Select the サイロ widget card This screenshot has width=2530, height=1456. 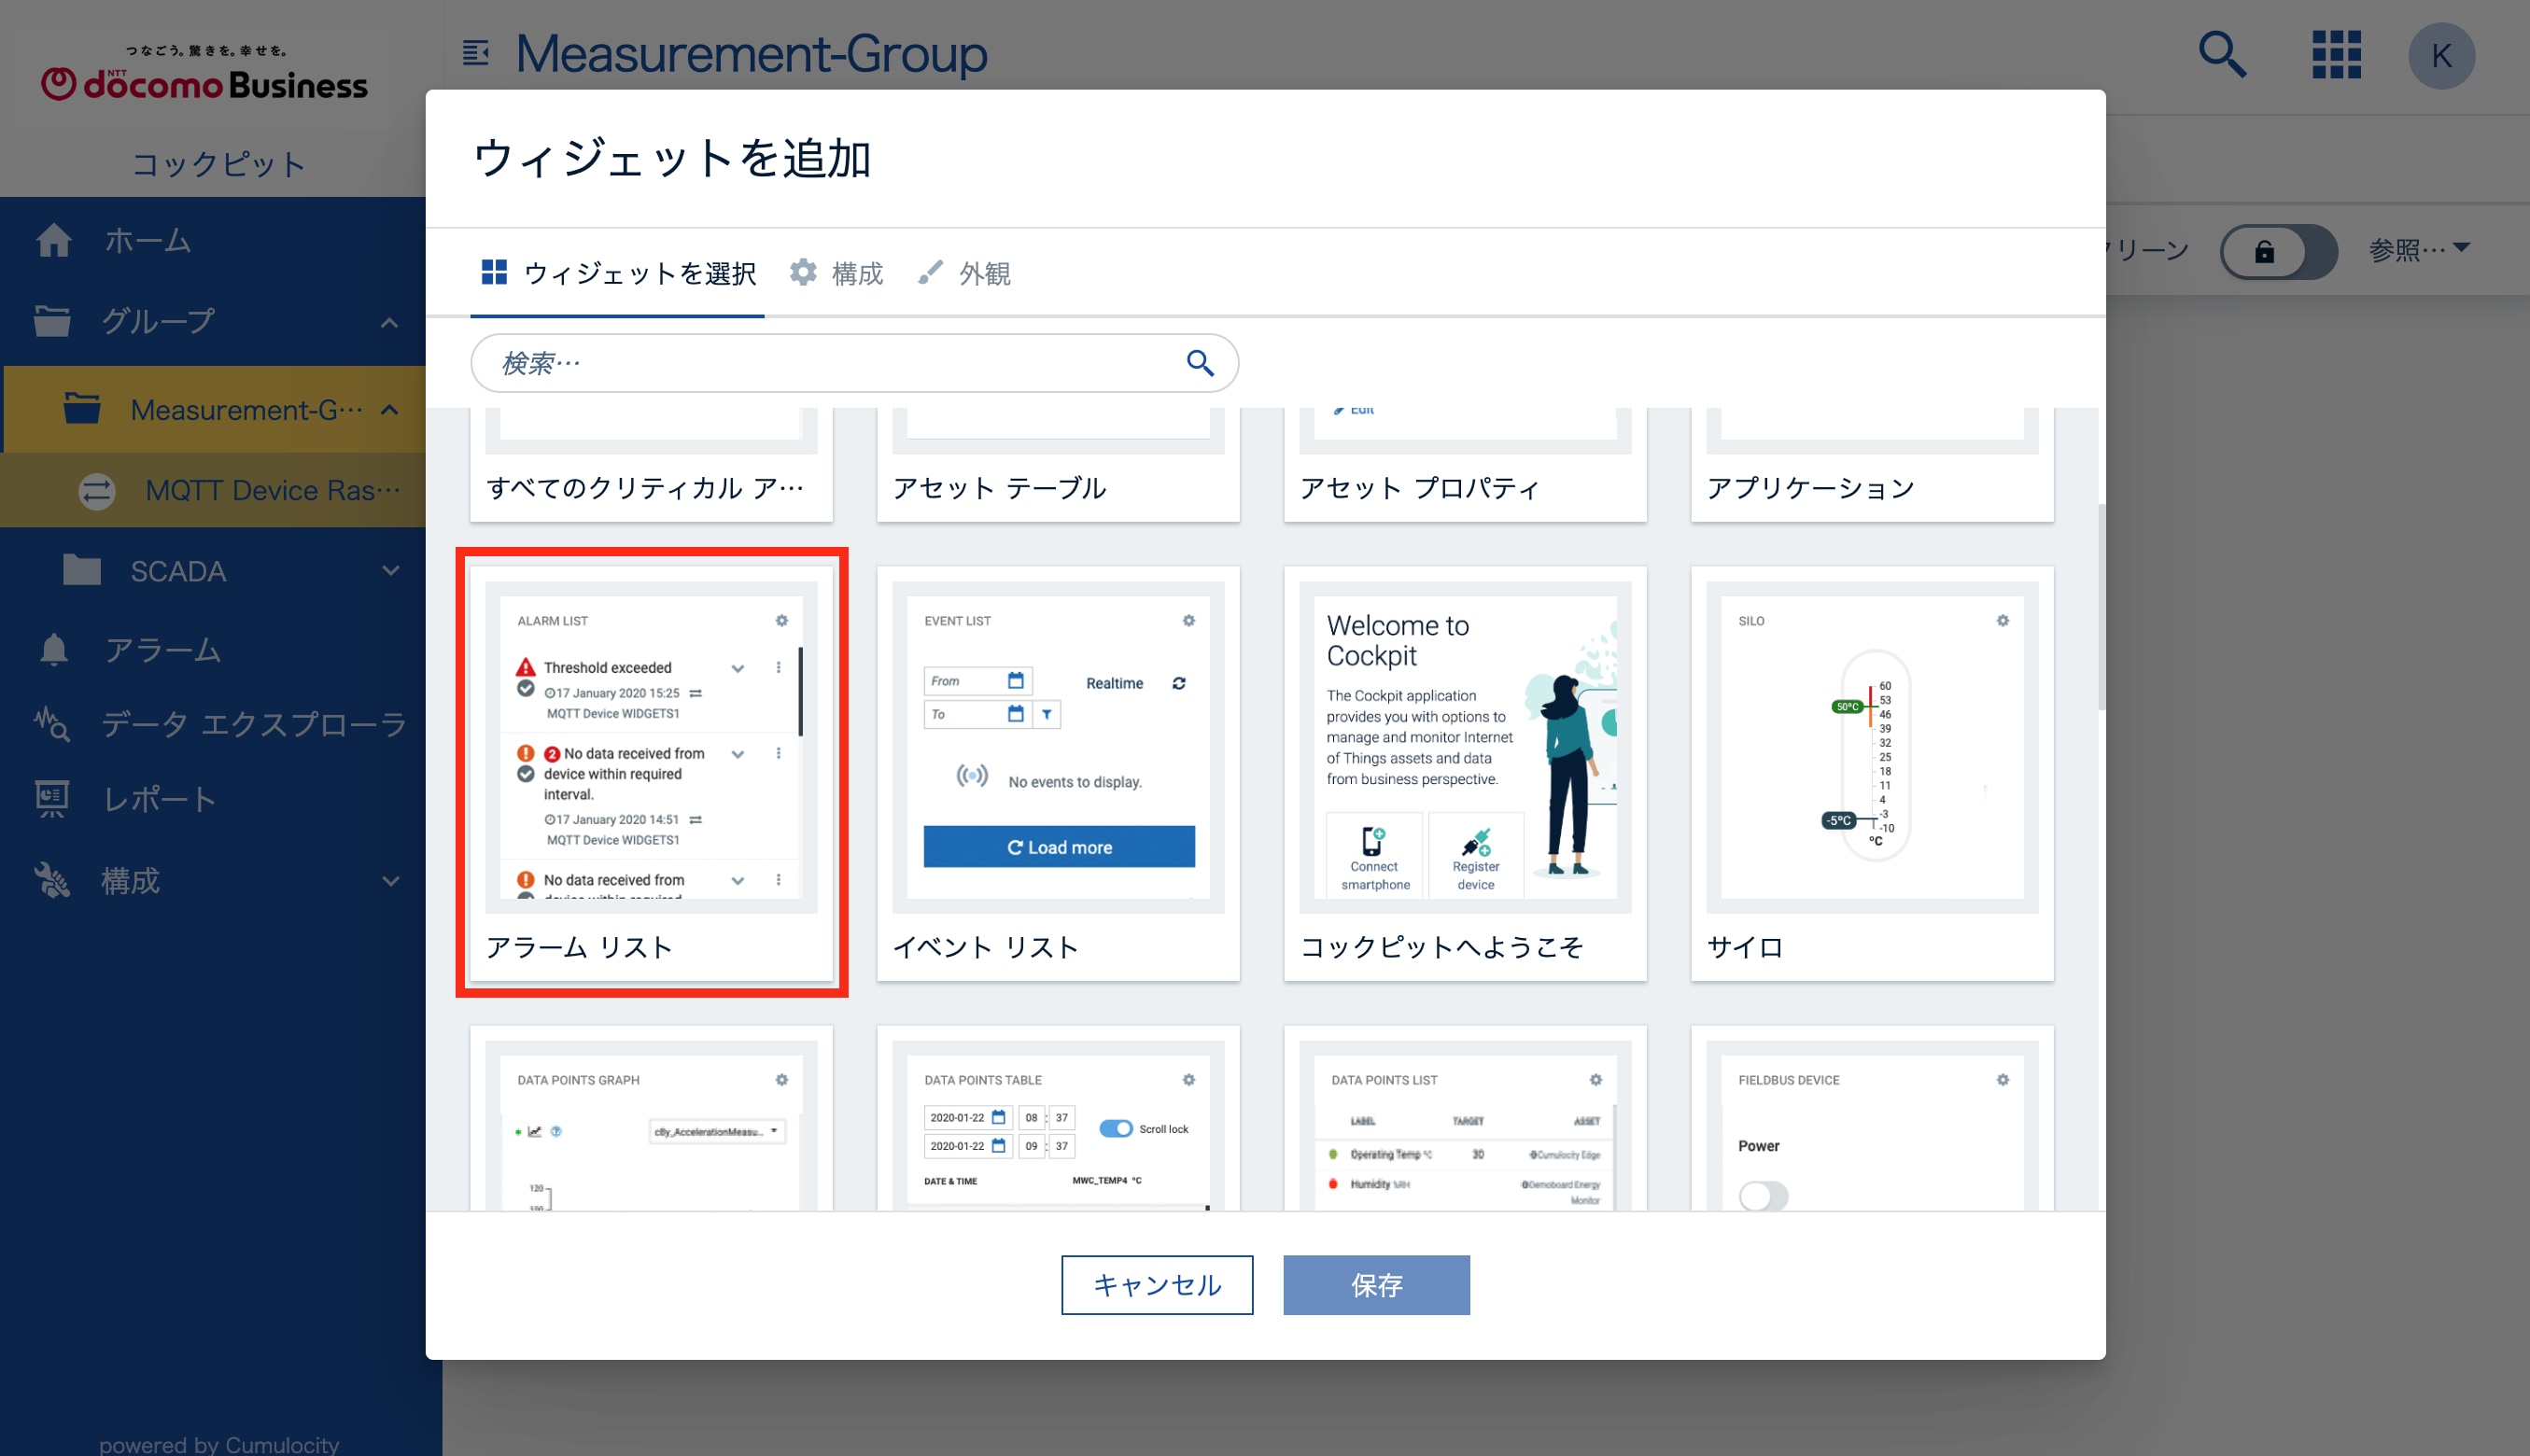click(1872, 773)
